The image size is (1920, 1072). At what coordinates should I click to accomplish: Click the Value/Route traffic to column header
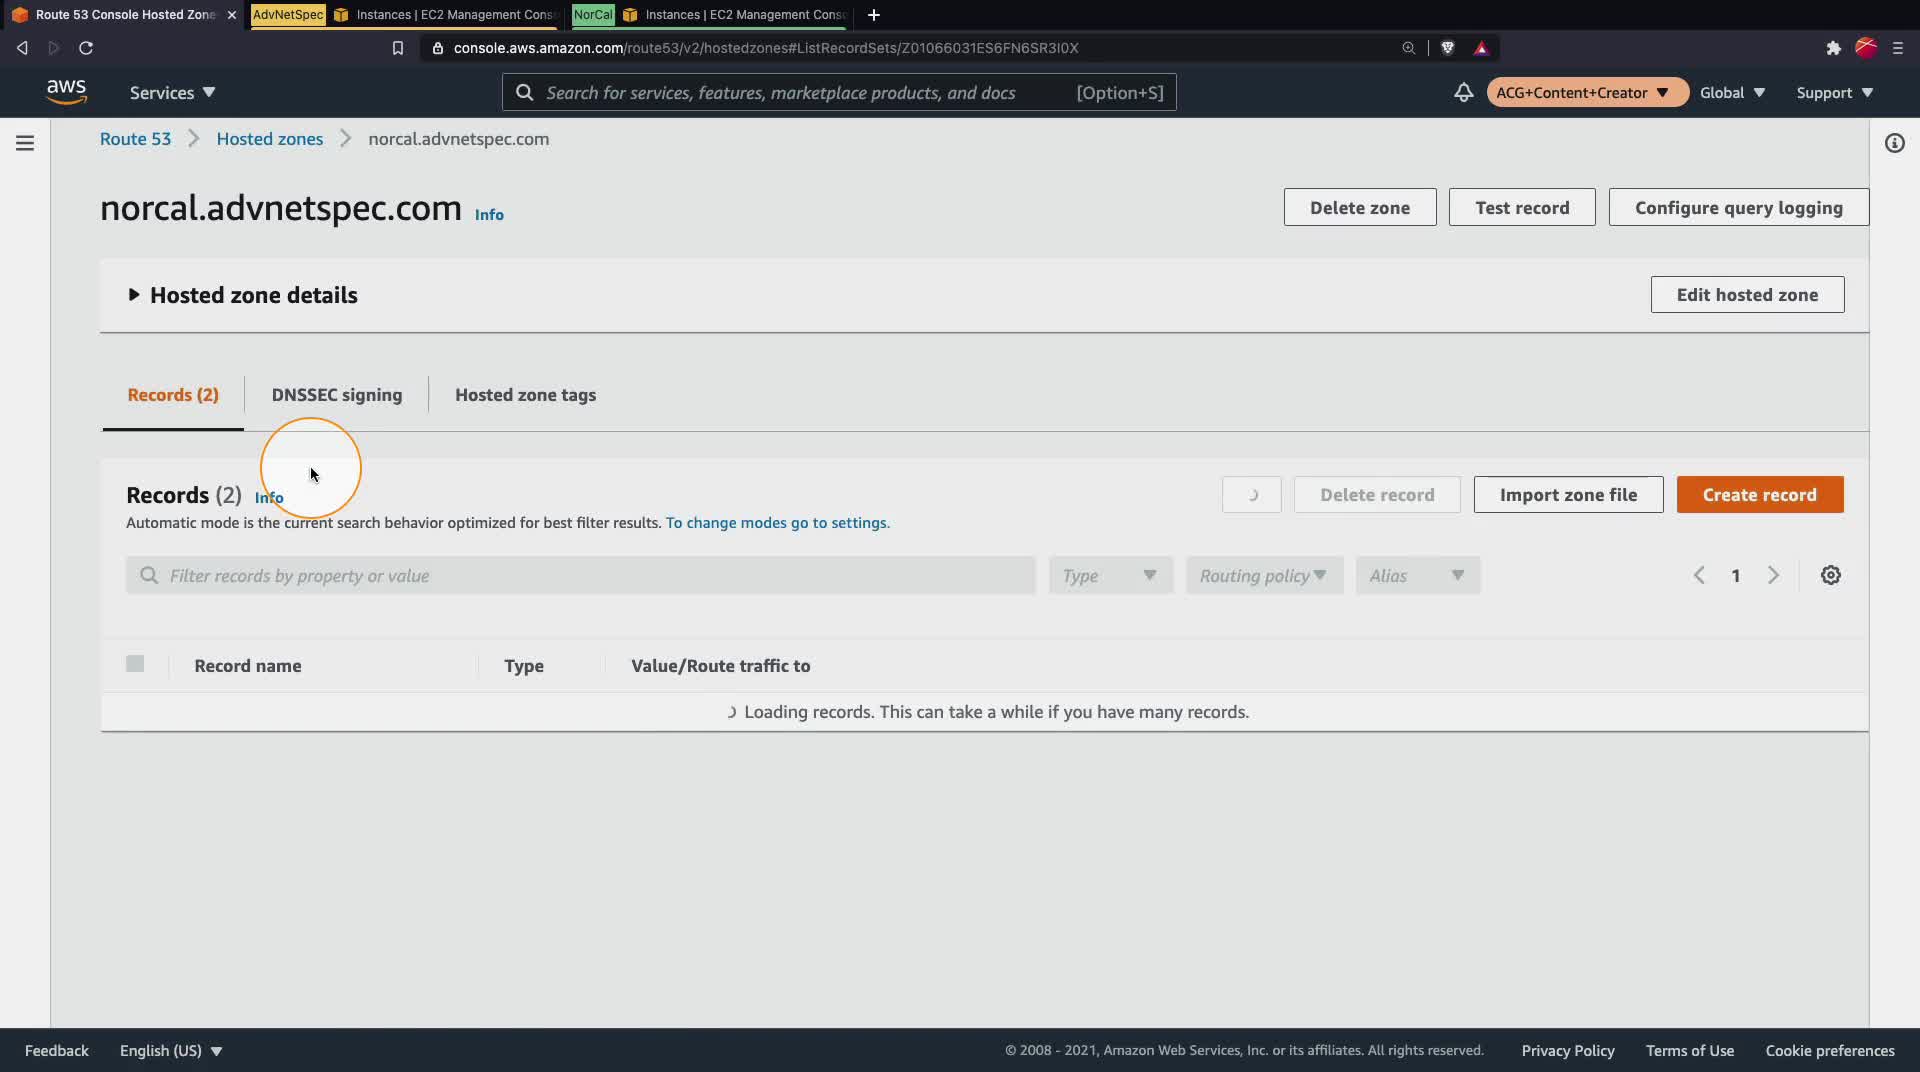(721, 666)
